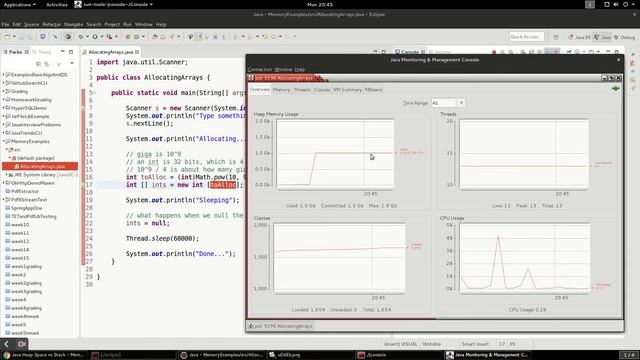The height and width of the screenshot is (360, 640).
Task: Open MBeans tab in JConsole
Action: 373,90
